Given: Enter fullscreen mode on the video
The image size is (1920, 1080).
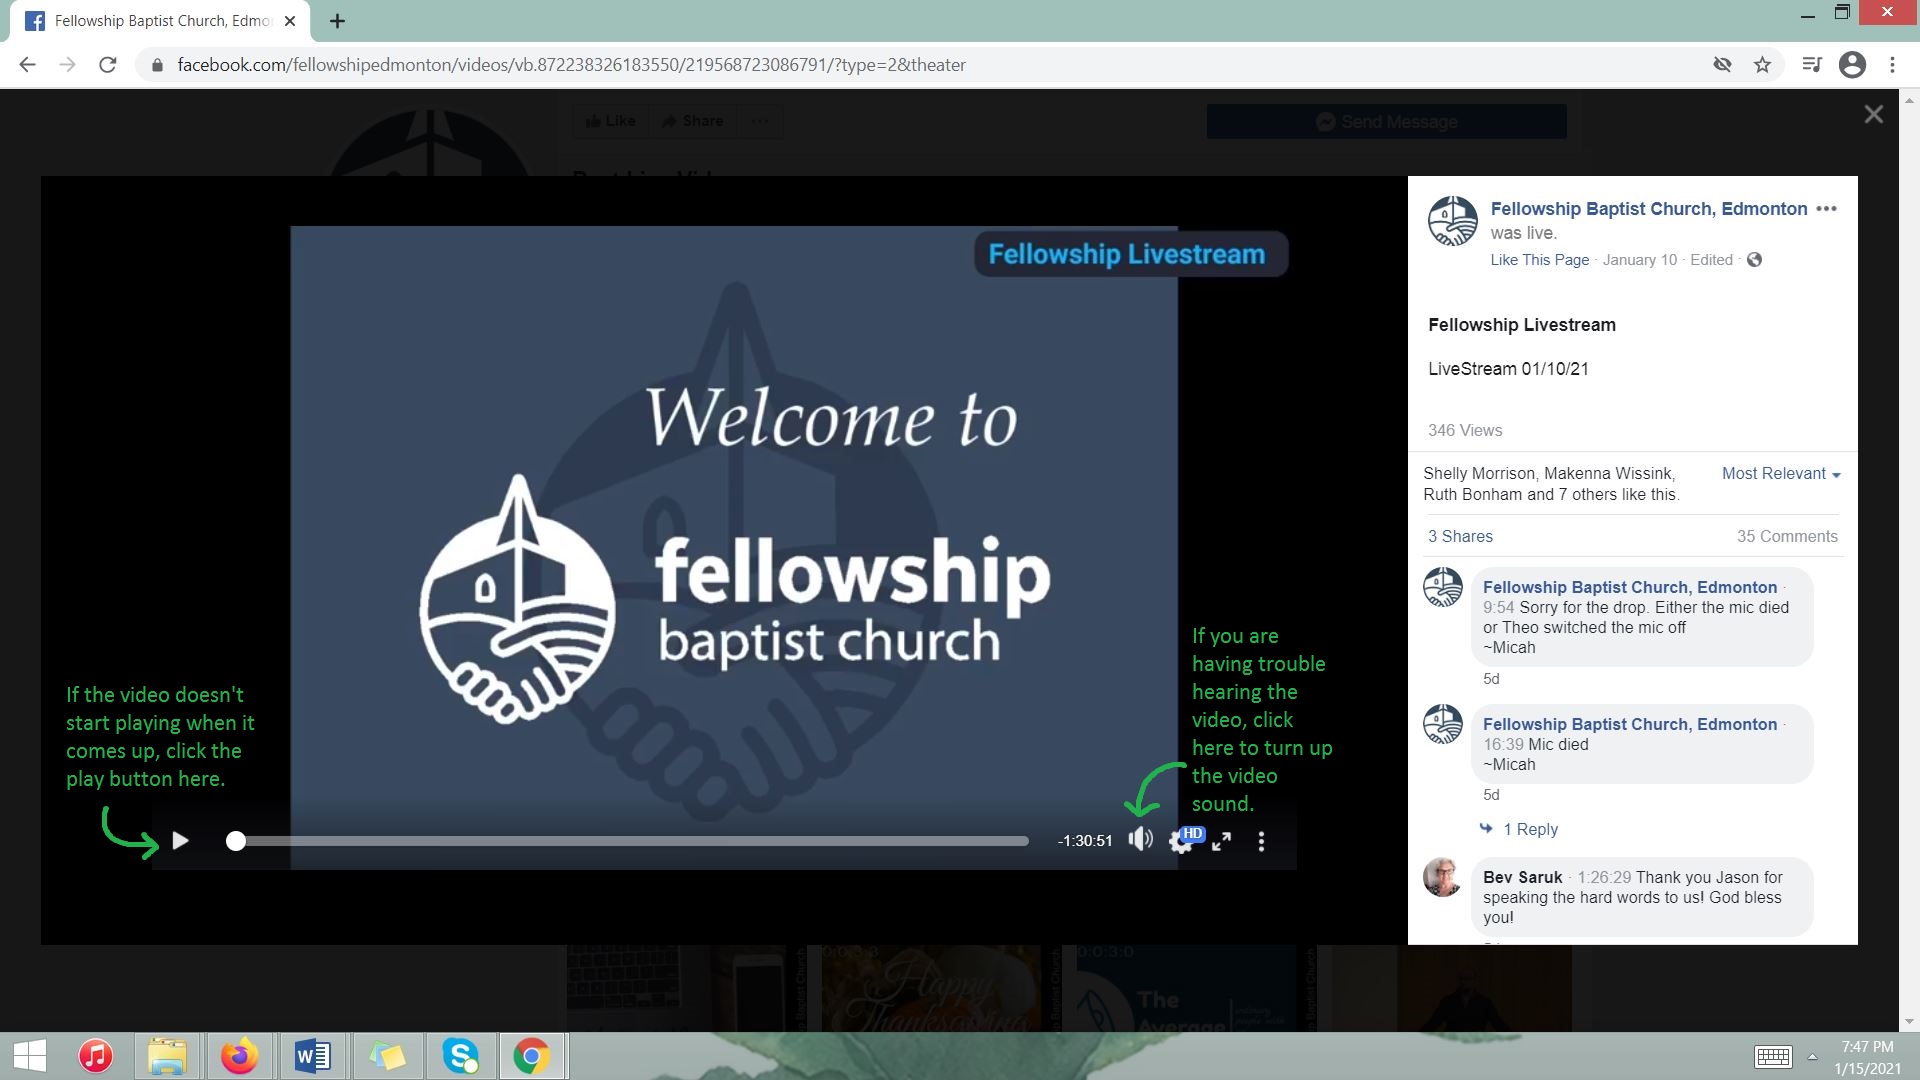Looking at the screenshot, I should click(x=1221, y=842).
